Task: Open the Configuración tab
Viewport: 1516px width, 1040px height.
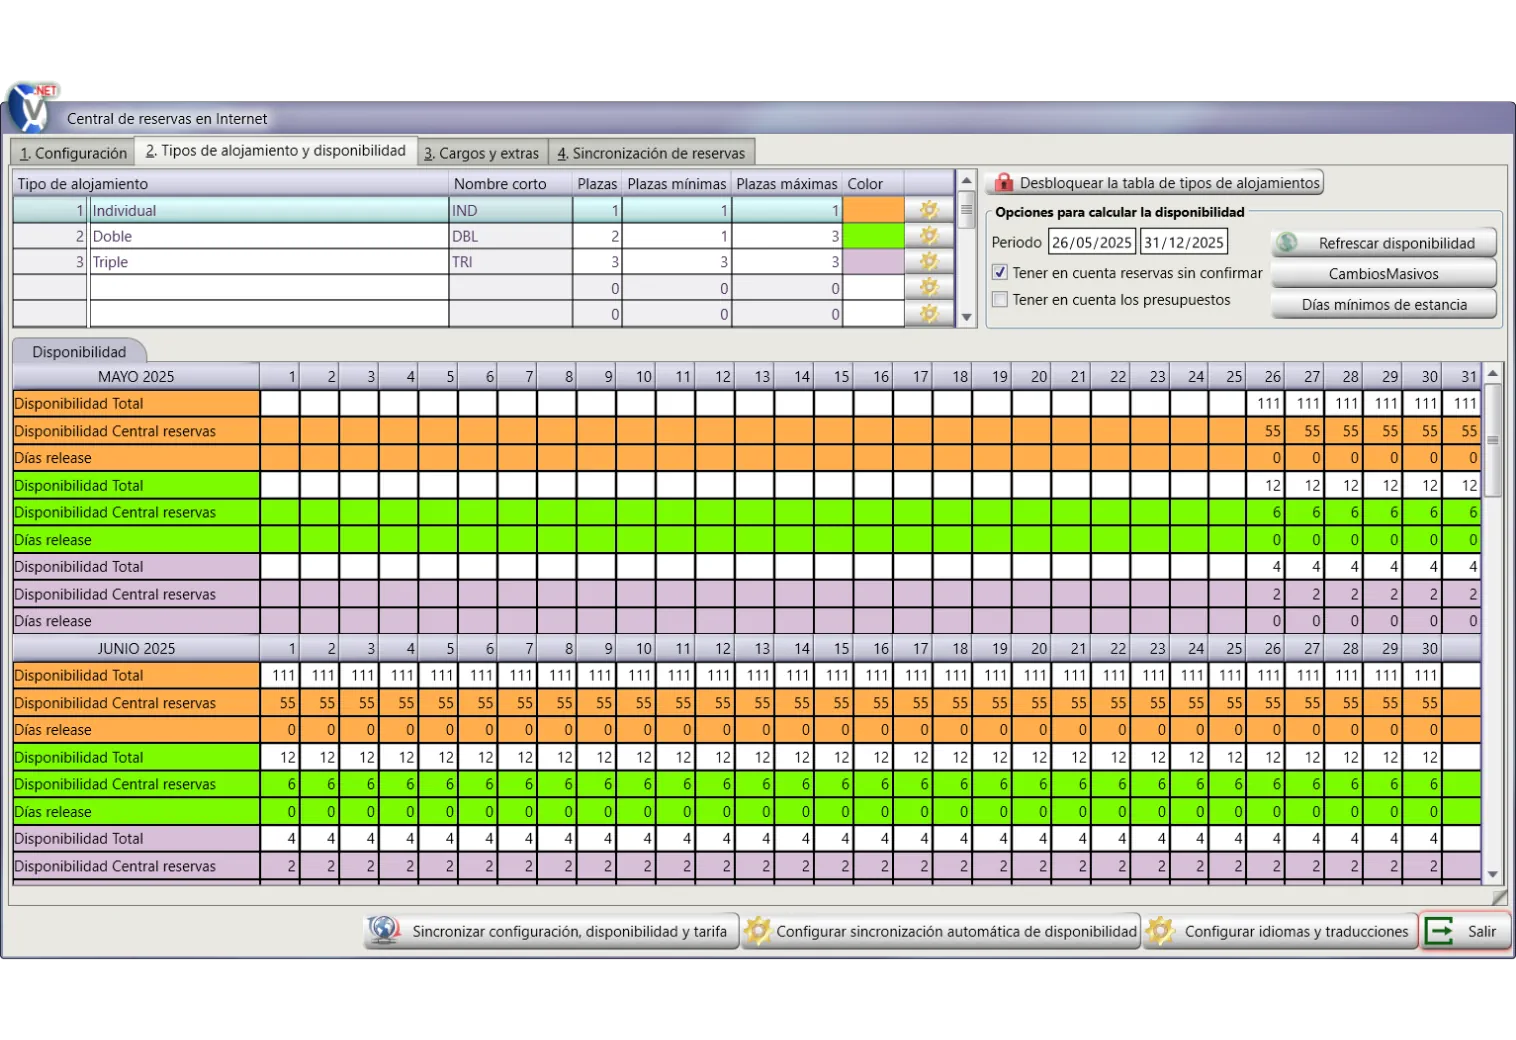Action: coord(73,153)
